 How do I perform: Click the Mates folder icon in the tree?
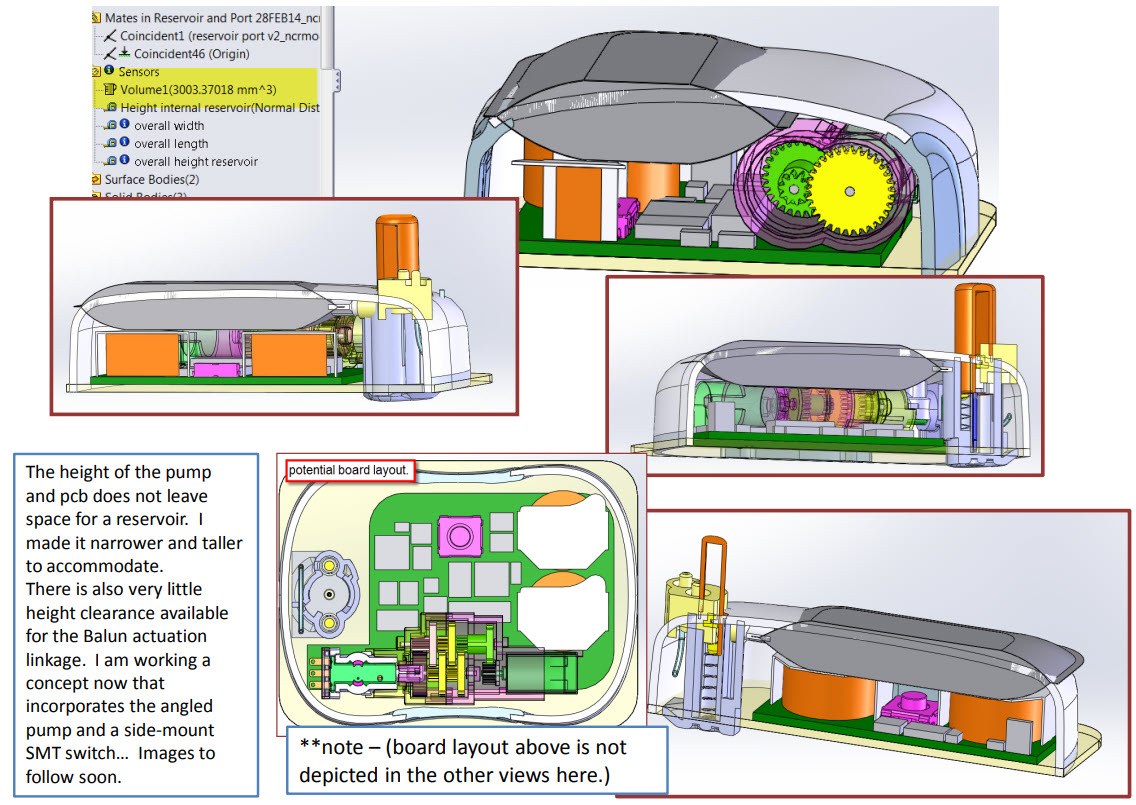[96, 17]
